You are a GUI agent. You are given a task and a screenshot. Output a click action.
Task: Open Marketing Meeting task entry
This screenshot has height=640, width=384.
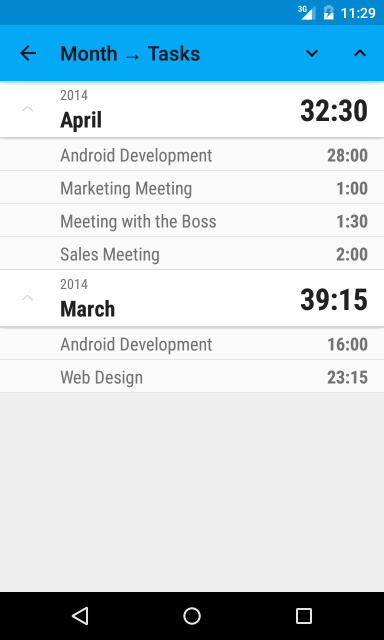pos(192,188)
